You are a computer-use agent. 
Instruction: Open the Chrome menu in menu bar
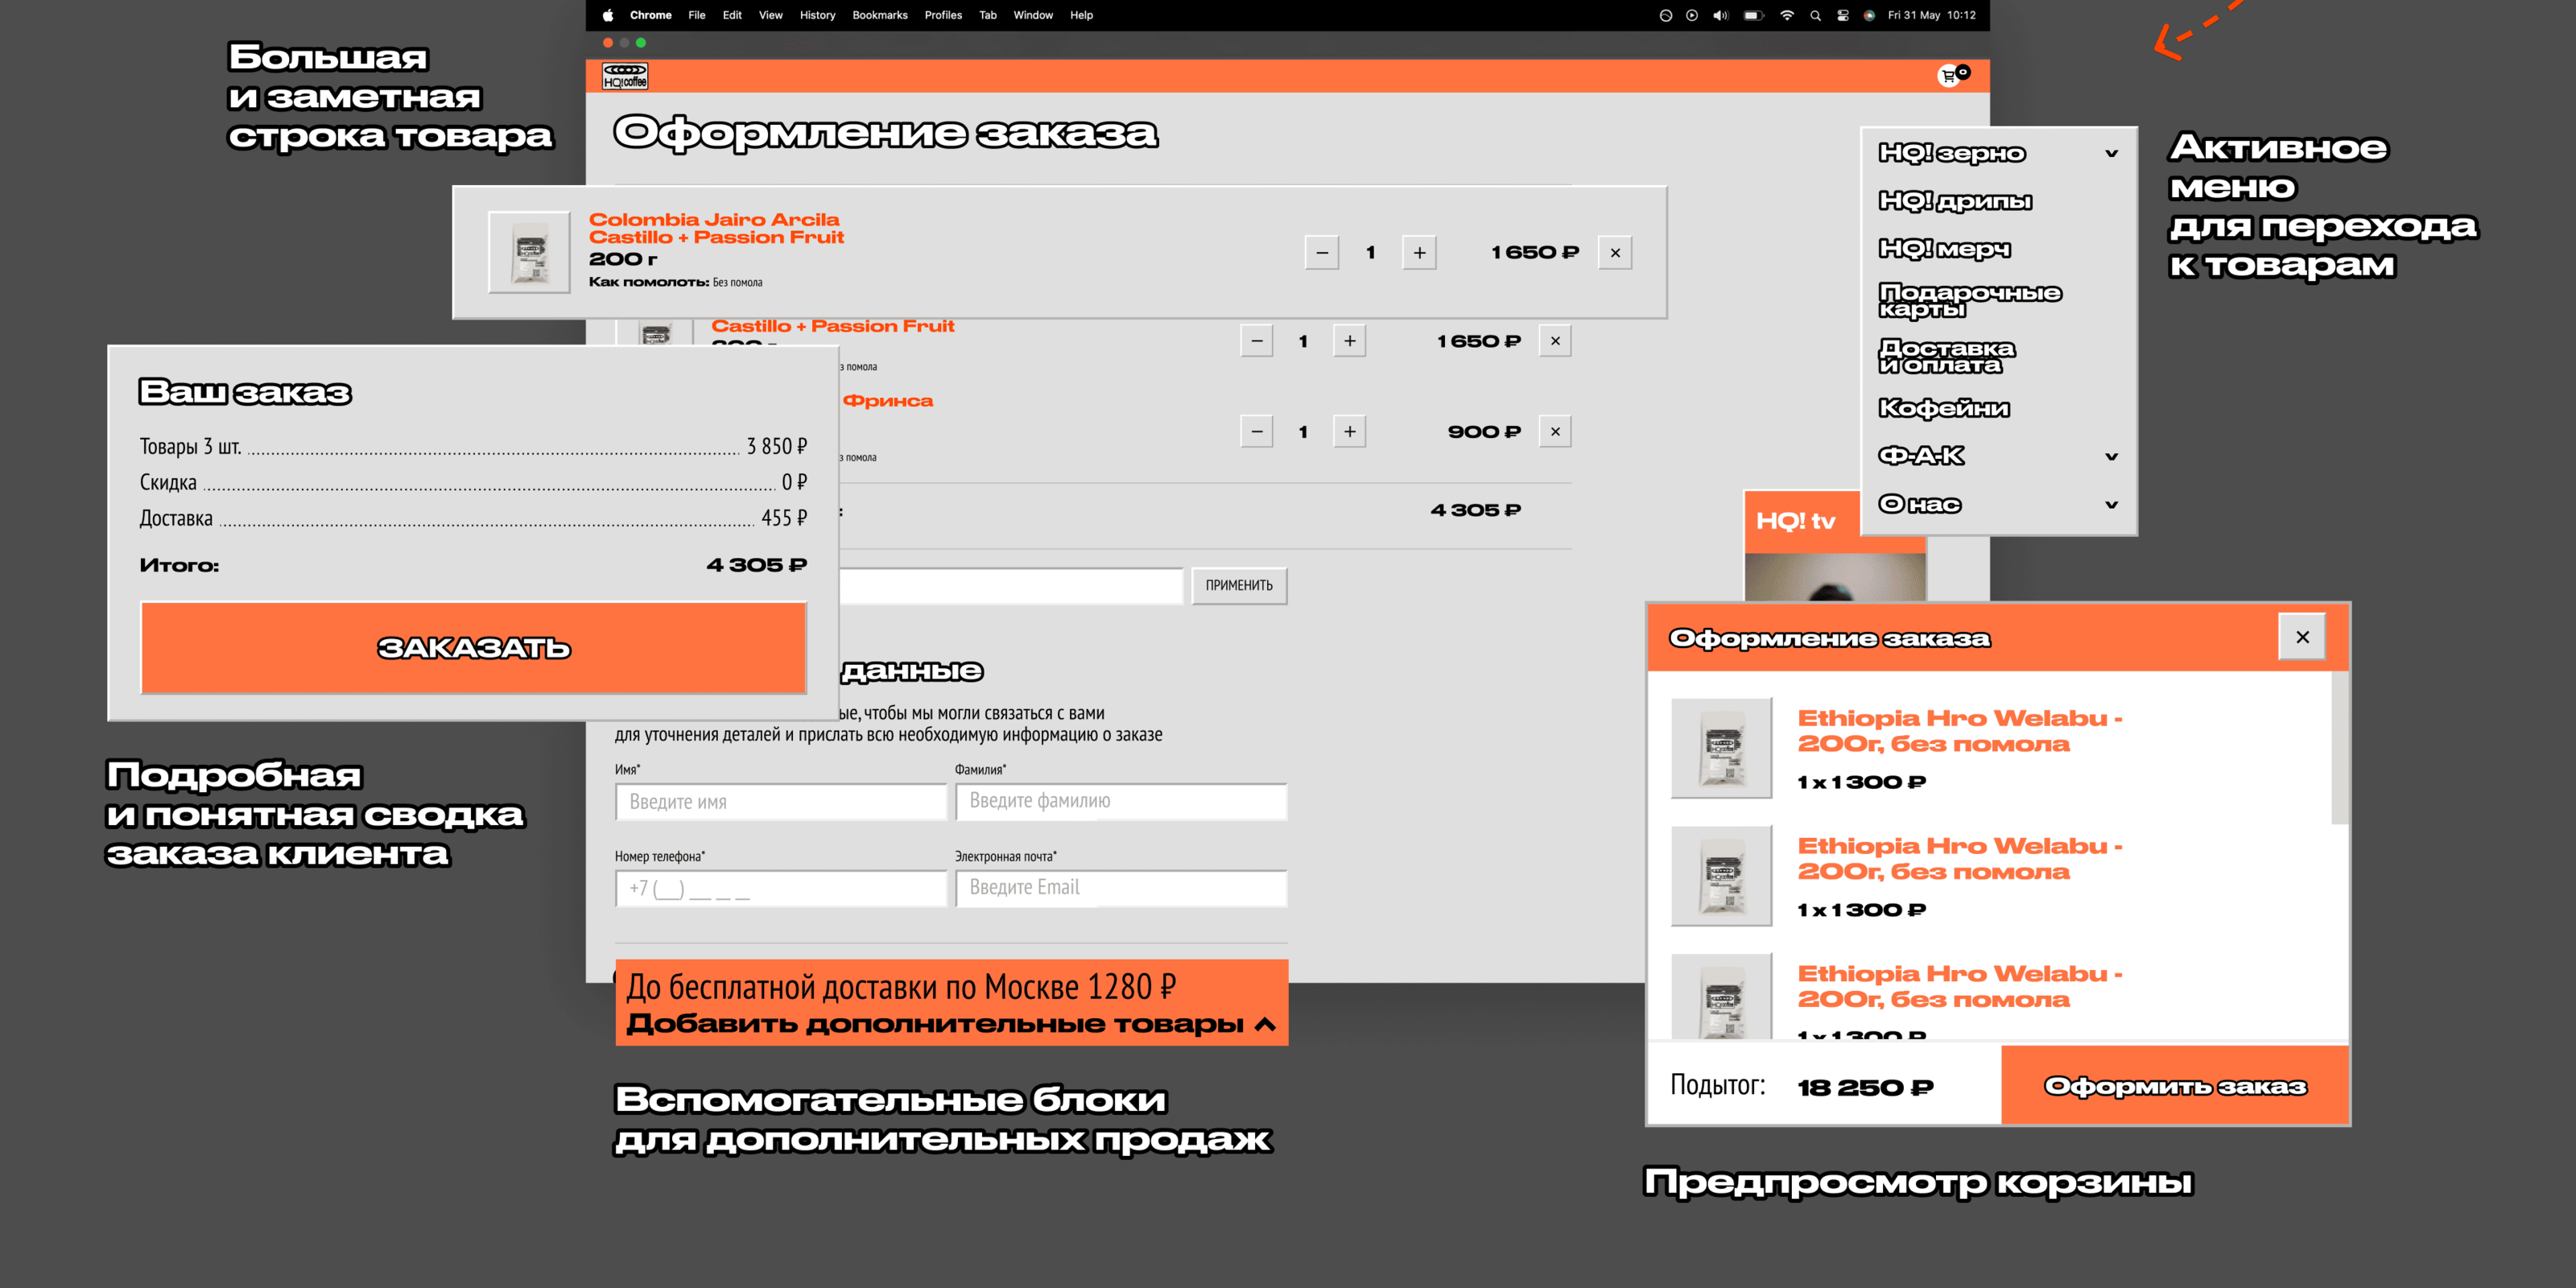coord(650,15)
